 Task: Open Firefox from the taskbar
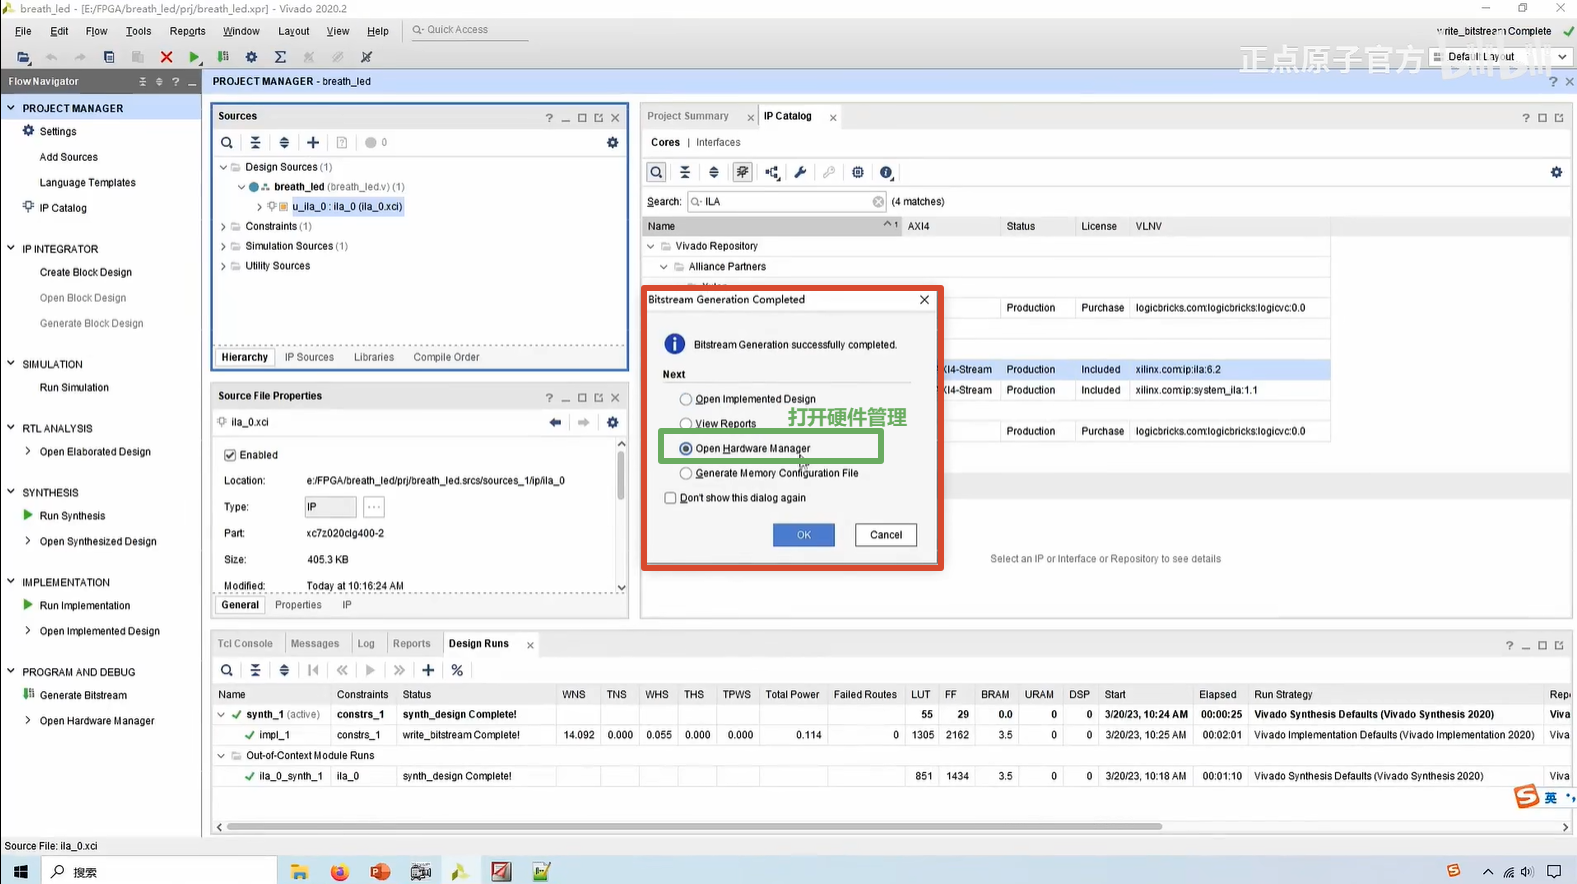click(339, 872)
